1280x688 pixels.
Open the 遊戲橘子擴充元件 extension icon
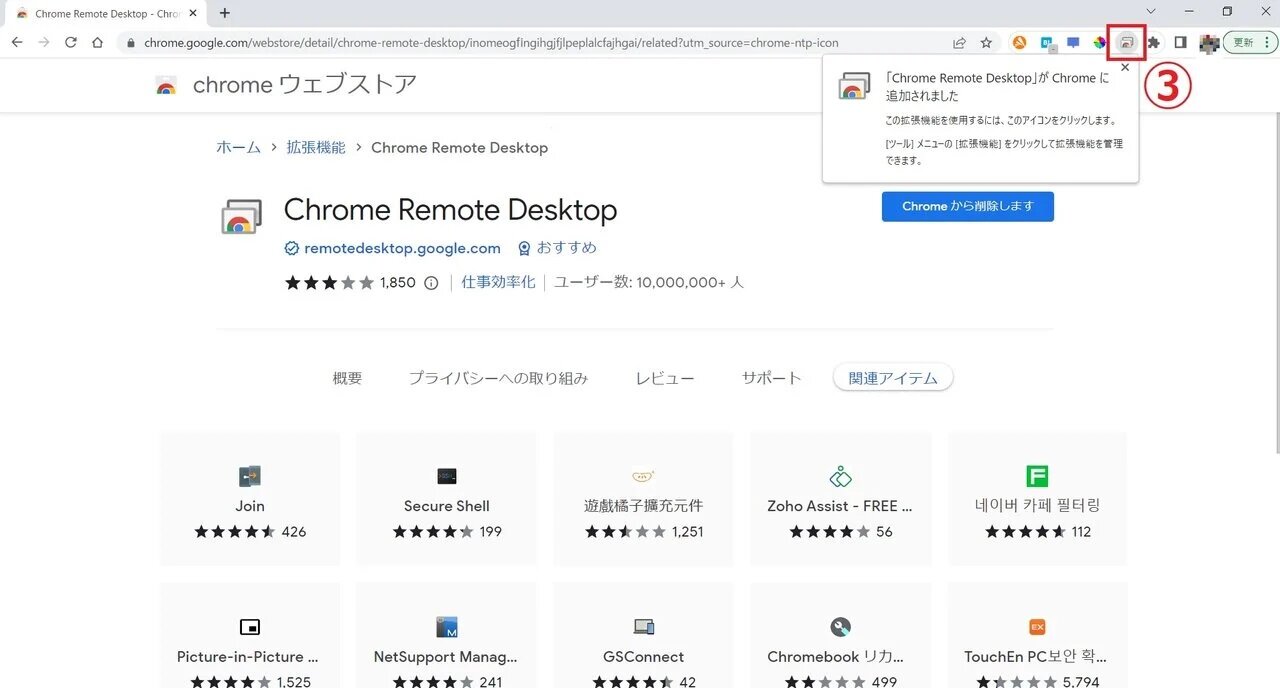point(644,476)
